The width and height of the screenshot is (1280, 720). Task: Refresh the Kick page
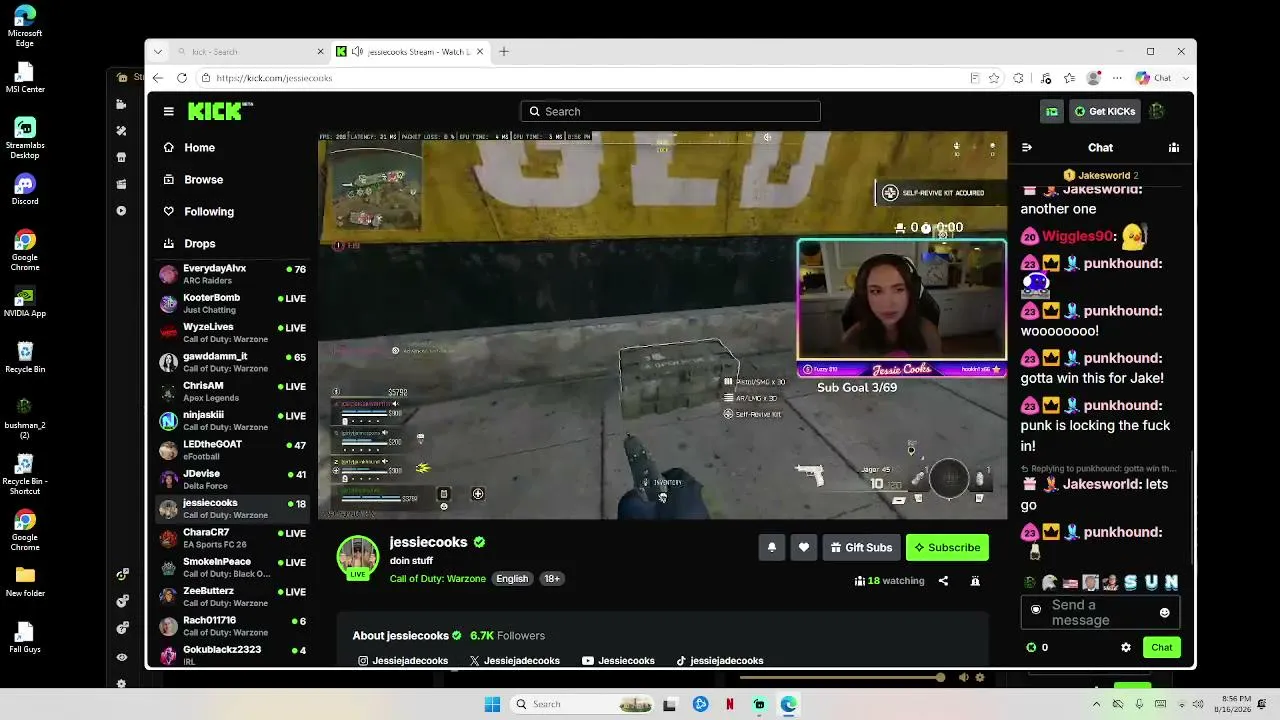coord(182,78)
